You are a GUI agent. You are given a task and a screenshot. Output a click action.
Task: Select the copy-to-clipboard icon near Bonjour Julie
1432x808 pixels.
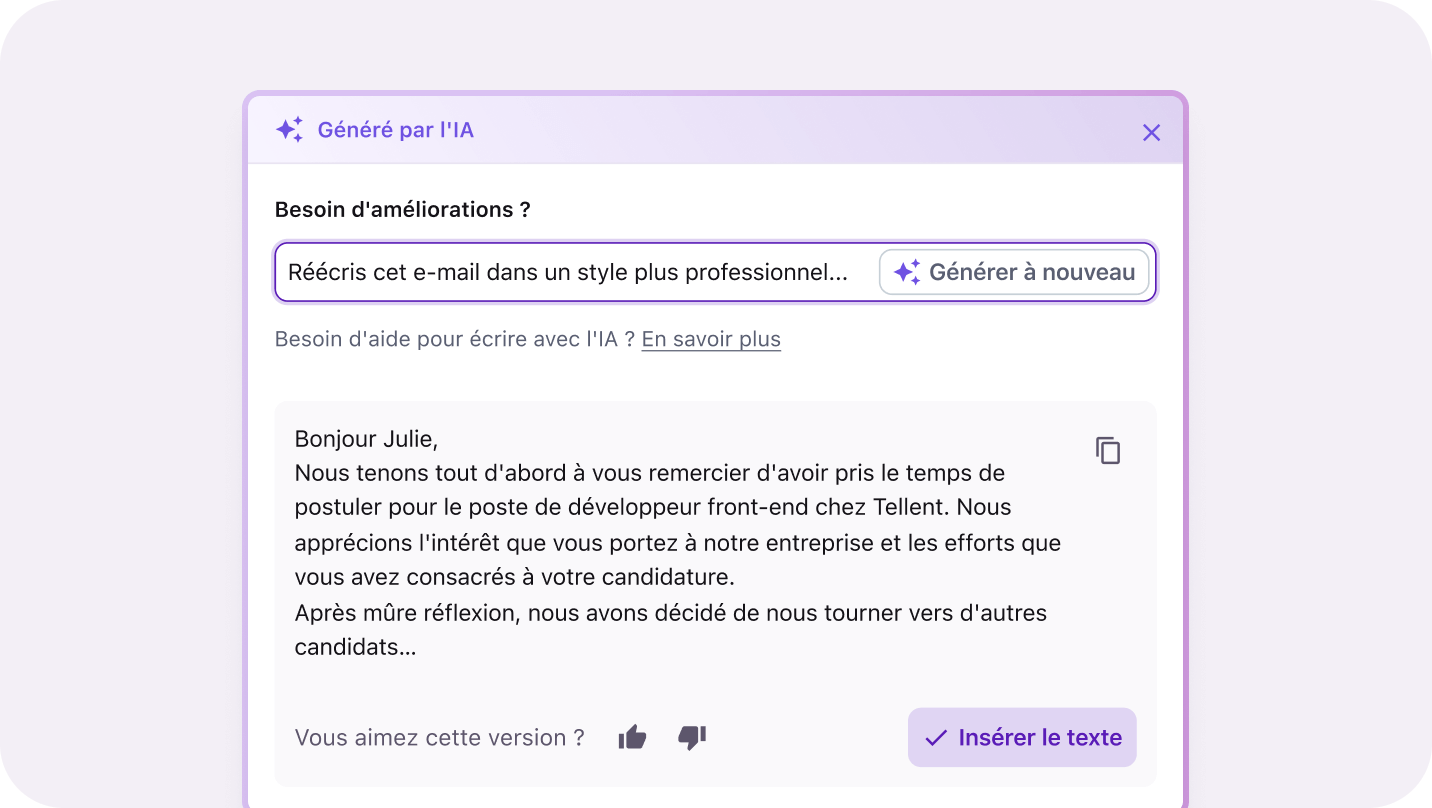click(1107, 451)
